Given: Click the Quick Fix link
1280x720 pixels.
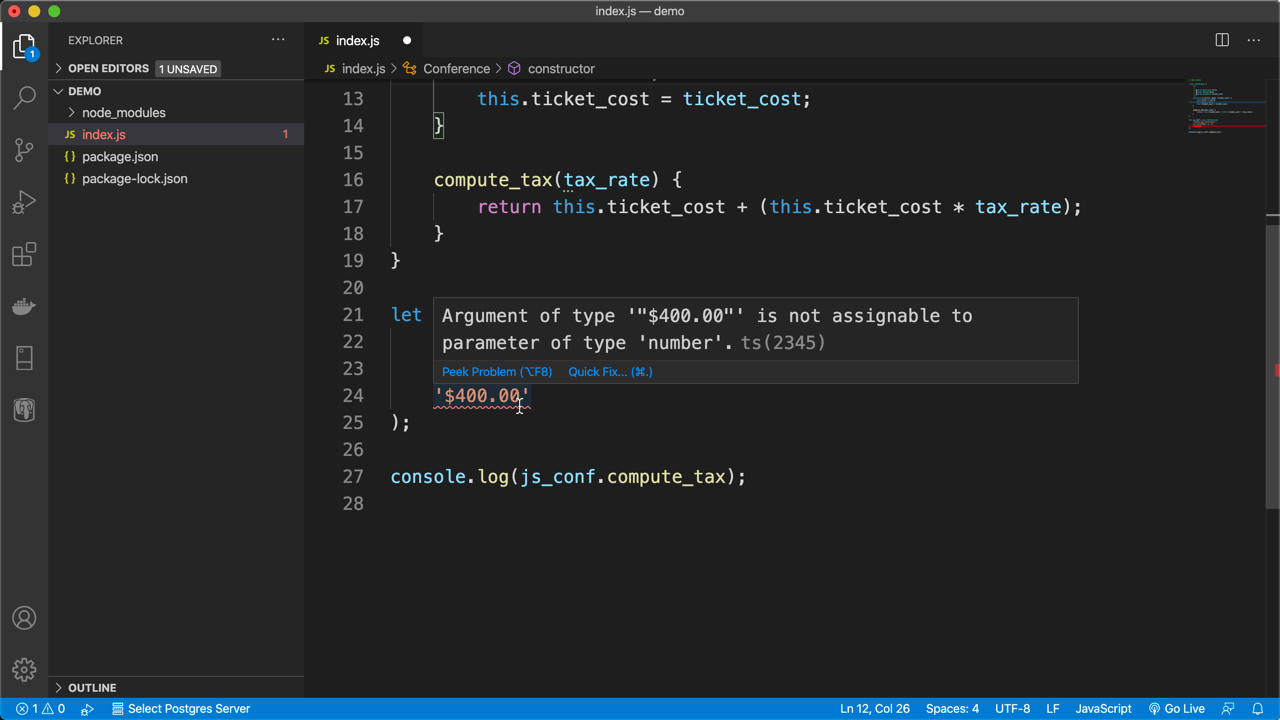Looking at the screenshot, I should (x=610, y=372).
